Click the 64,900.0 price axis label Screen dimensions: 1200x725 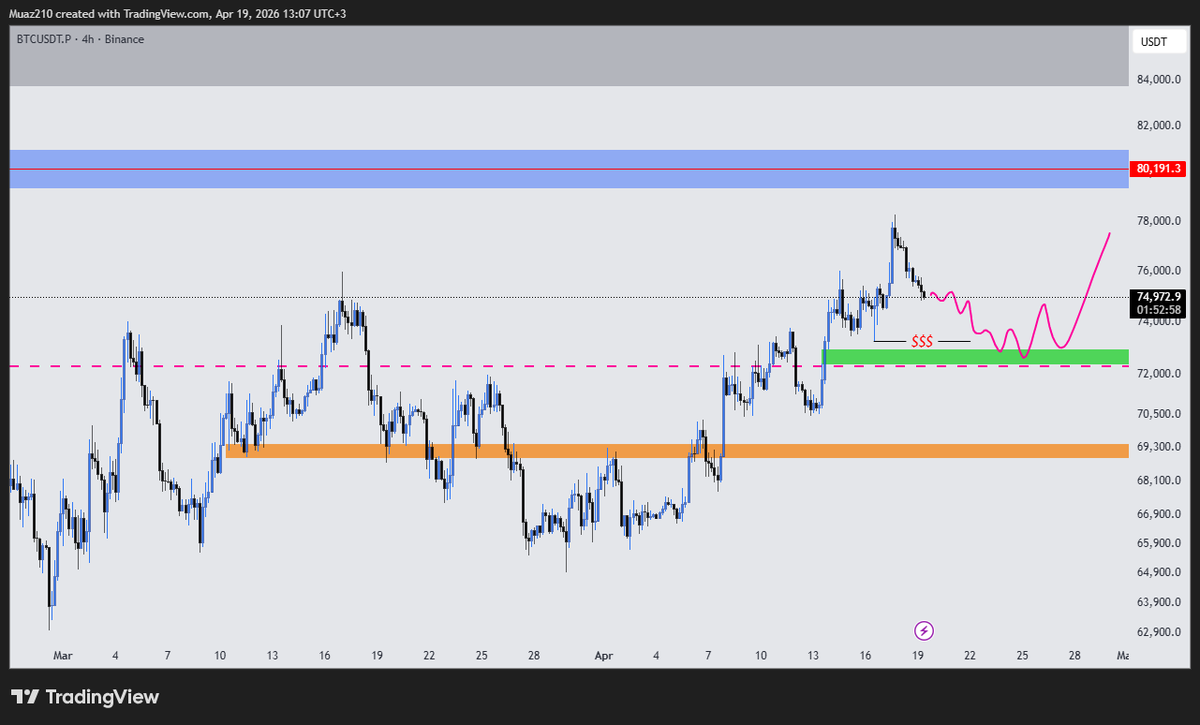coord(1158,573)
